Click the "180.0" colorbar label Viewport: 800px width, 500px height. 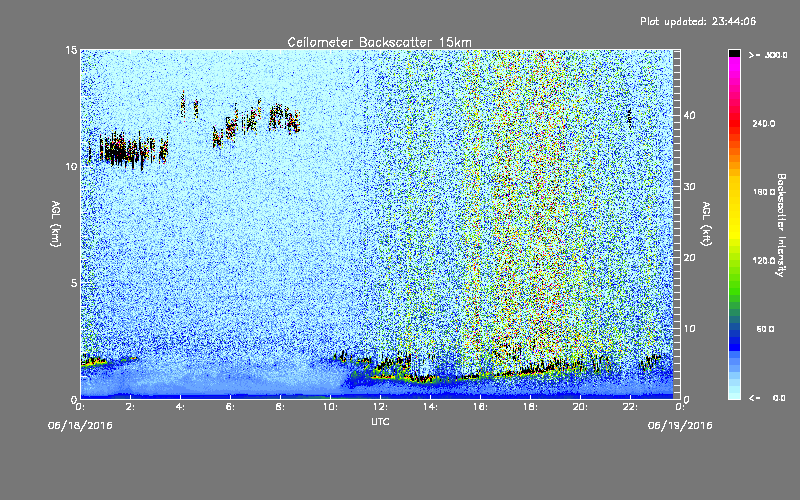click(764, 192)
